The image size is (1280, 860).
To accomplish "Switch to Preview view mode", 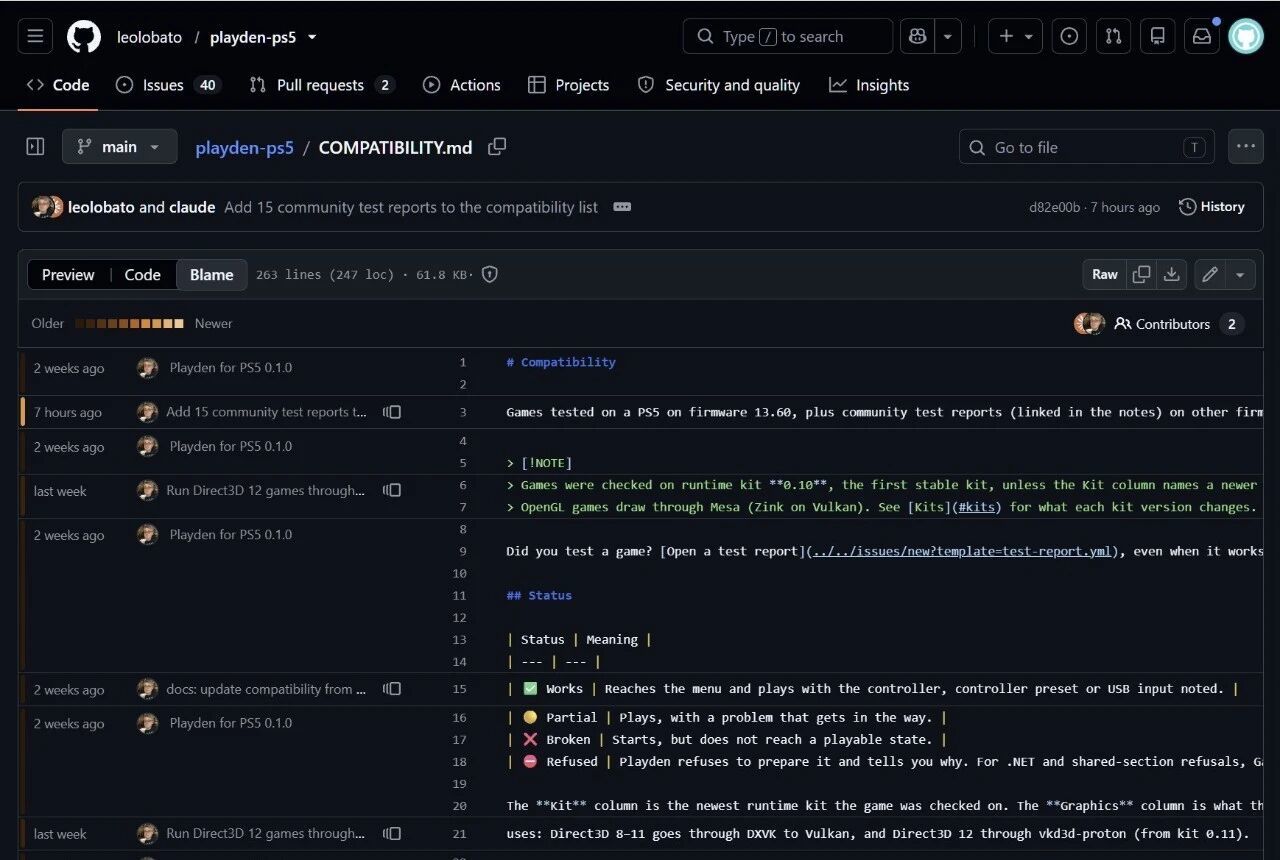I will [68, 275].
